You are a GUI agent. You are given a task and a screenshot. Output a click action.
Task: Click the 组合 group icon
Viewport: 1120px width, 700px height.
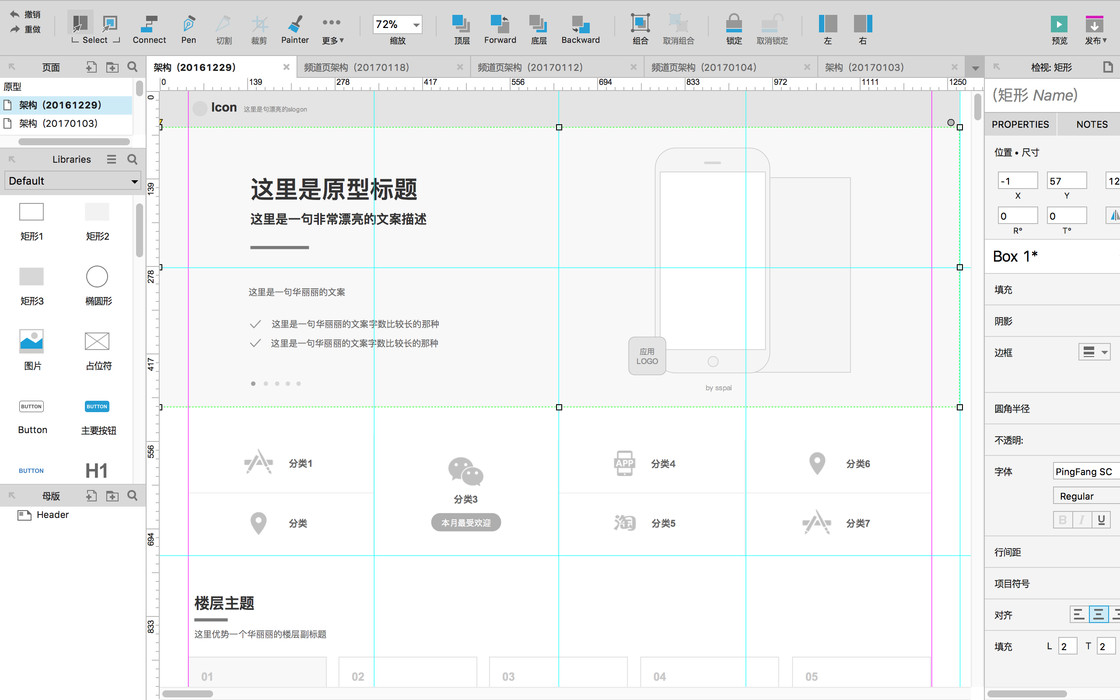pos(640,24)
